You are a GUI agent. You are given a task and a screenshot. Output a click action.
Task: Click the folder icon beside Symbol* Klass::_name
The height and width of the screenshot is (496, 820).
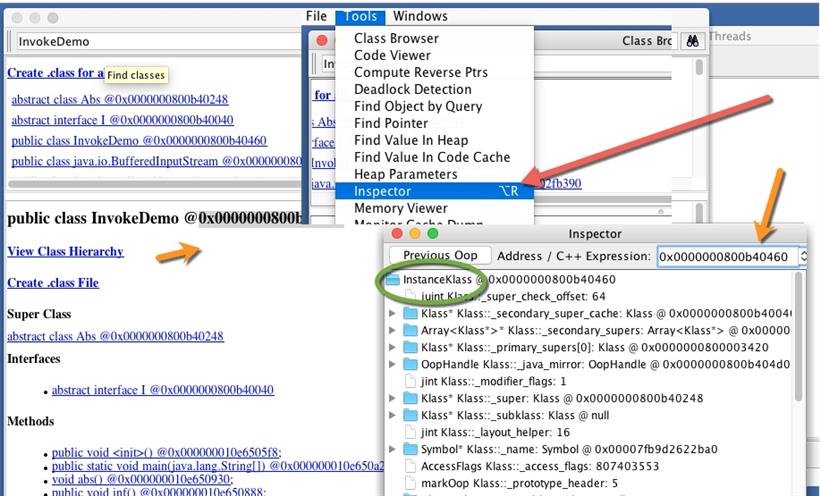click(x=411, y=449)
